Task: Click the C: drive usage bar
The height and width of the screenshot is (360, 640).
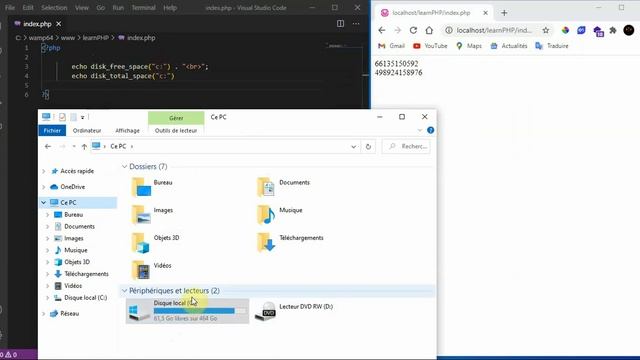Action: tap(200, 311)
